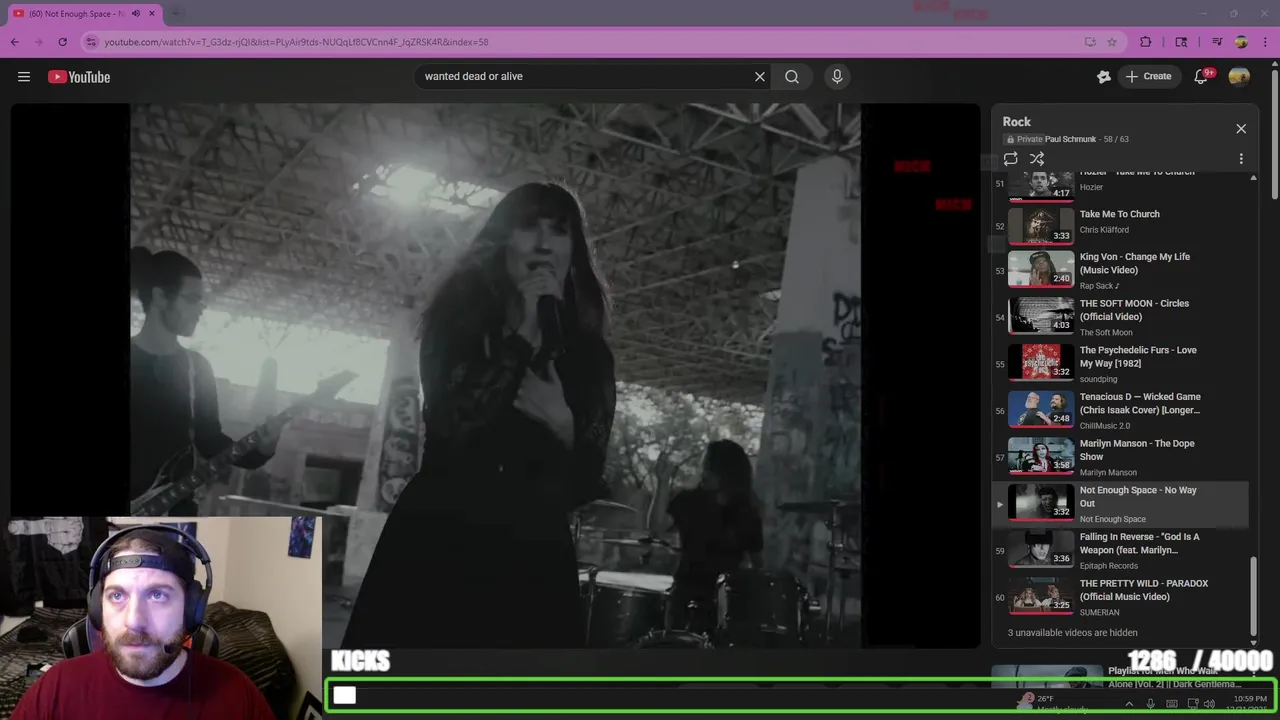Open the Chrome three-dot menu

[1265, 42]
